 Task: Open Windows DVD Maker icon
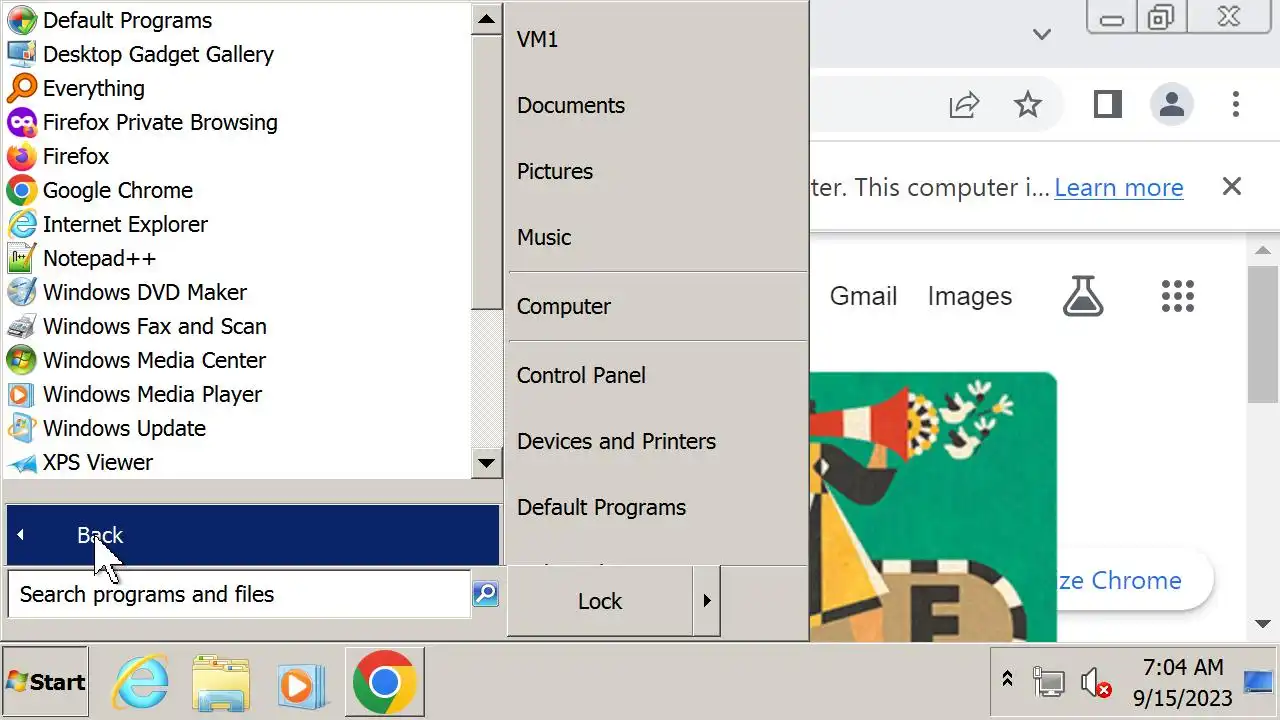(22, 292)
